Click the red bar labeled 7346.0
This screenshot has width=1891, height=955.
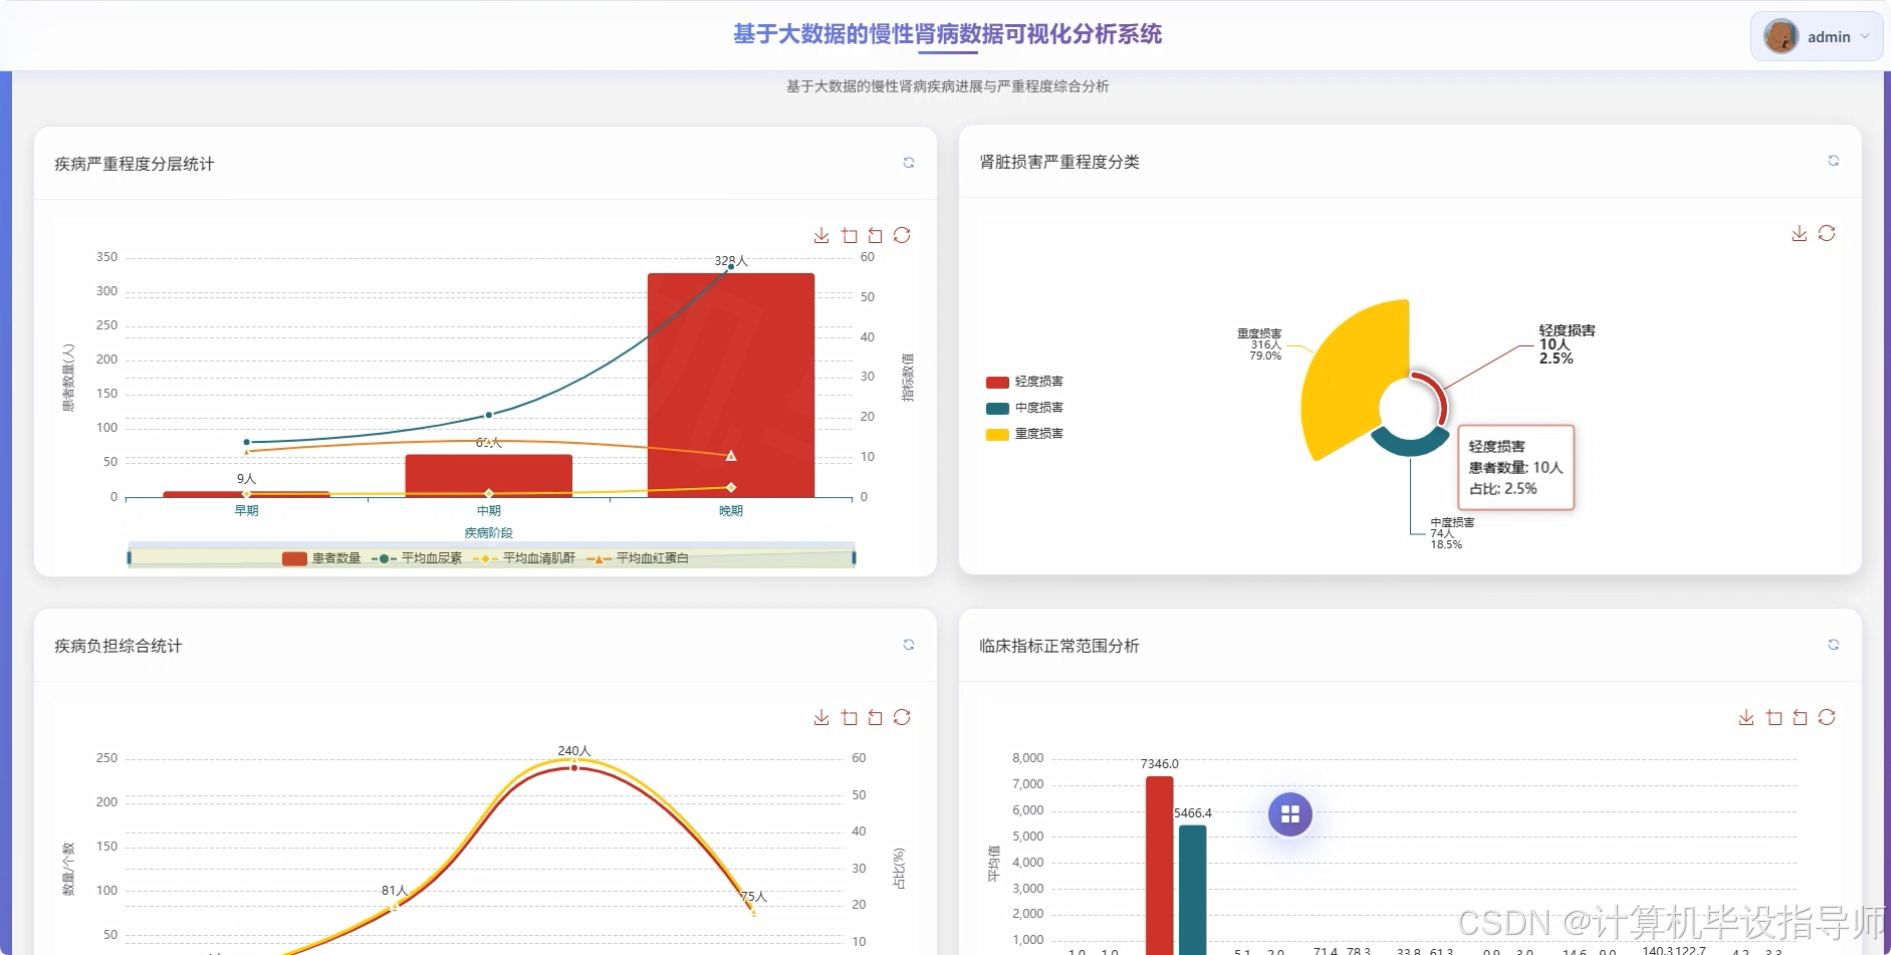1160,865
